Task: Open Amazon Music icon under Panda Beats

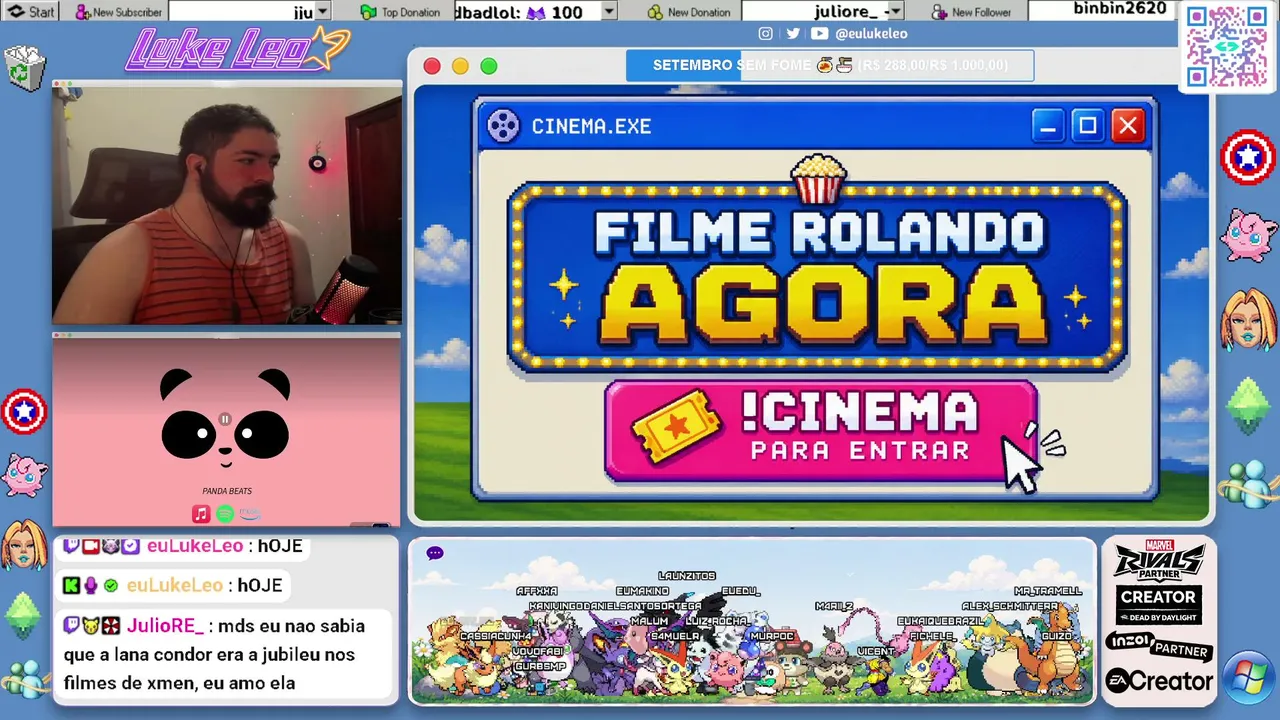Action: 250,514
